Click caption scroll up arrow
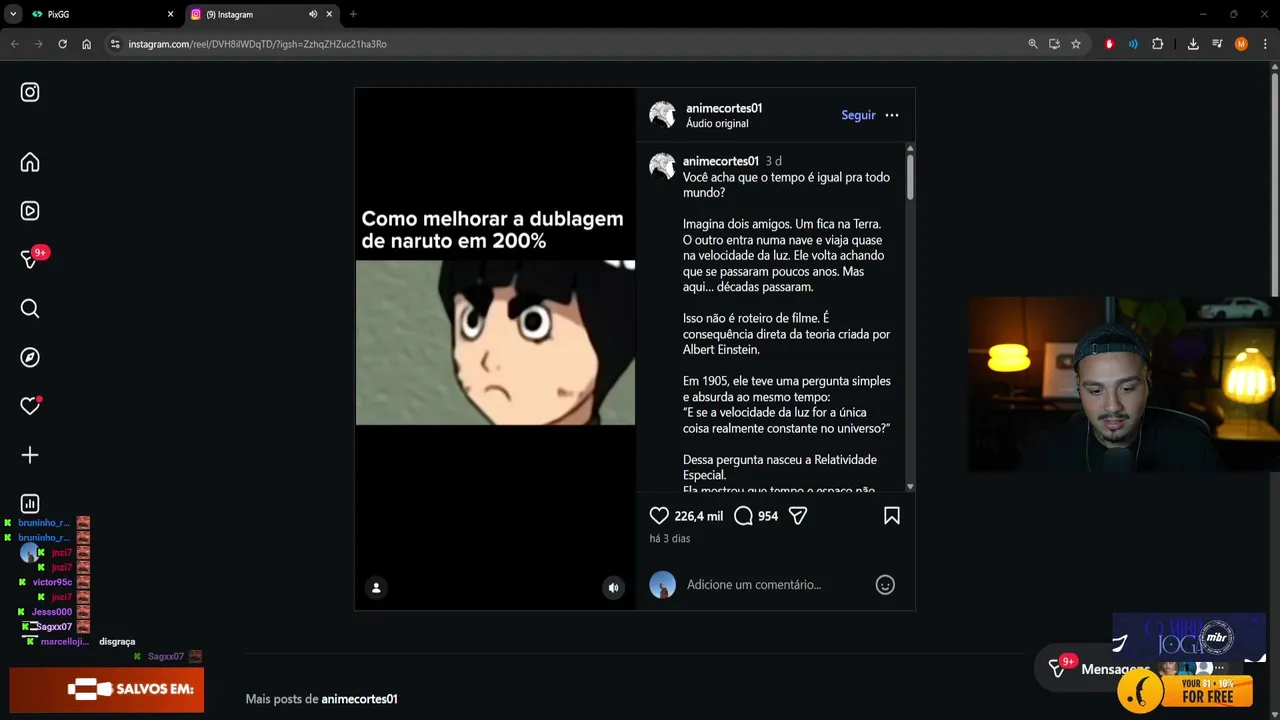Viewport: 1280px width, 720px height. [x=910, y=149]
